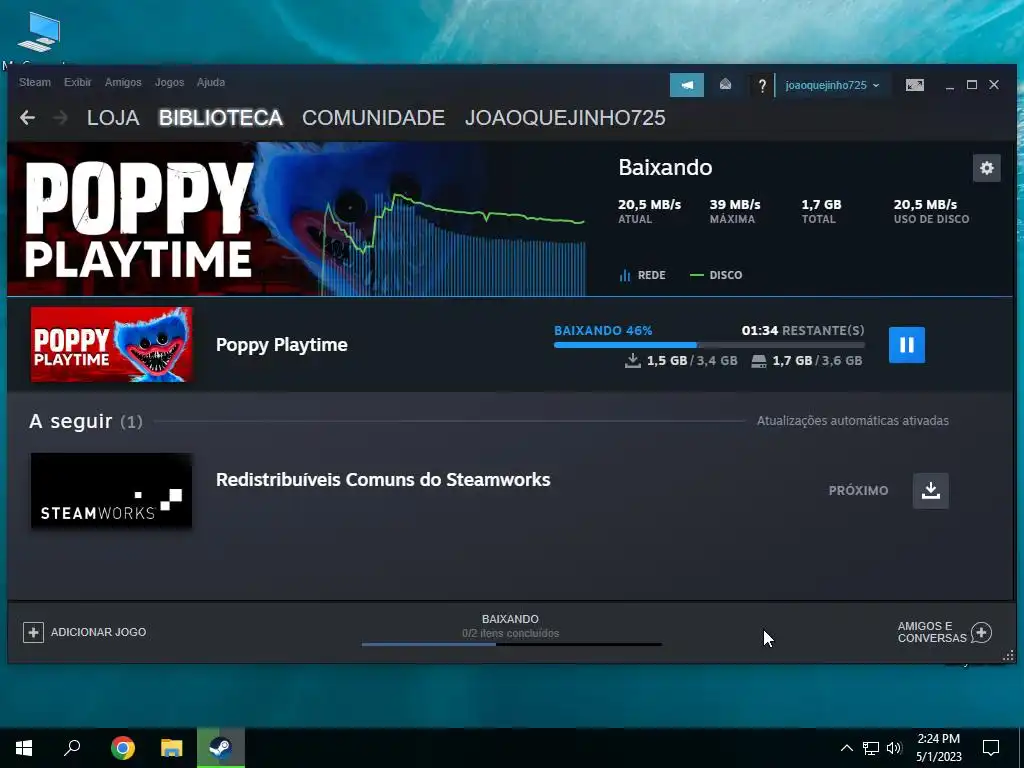The width and height of the screenshot is (1024, 768).
Task: Open the network tray icon
Action: (x=871, y=748)
